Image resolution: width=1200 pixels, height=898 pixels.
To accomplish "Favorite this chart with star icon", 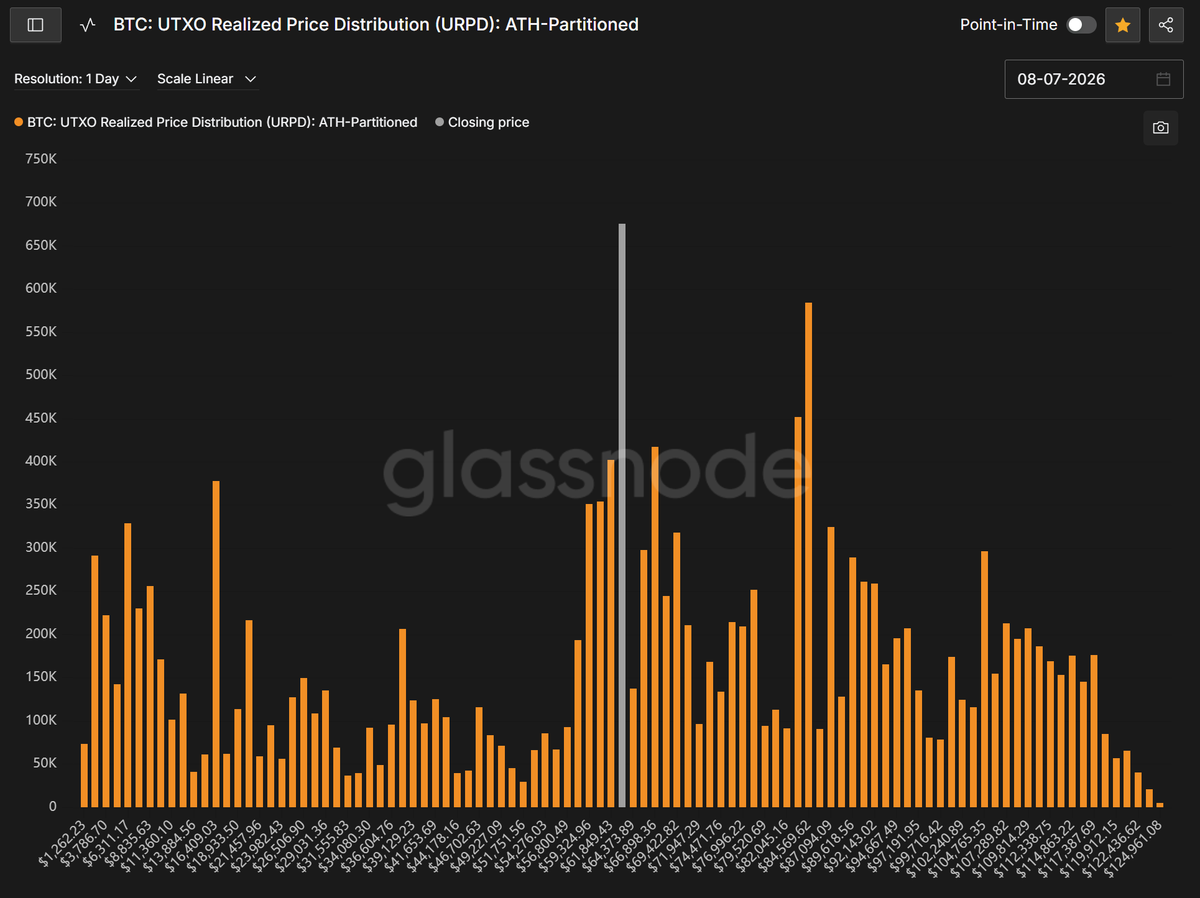I will click(1122, 25).
